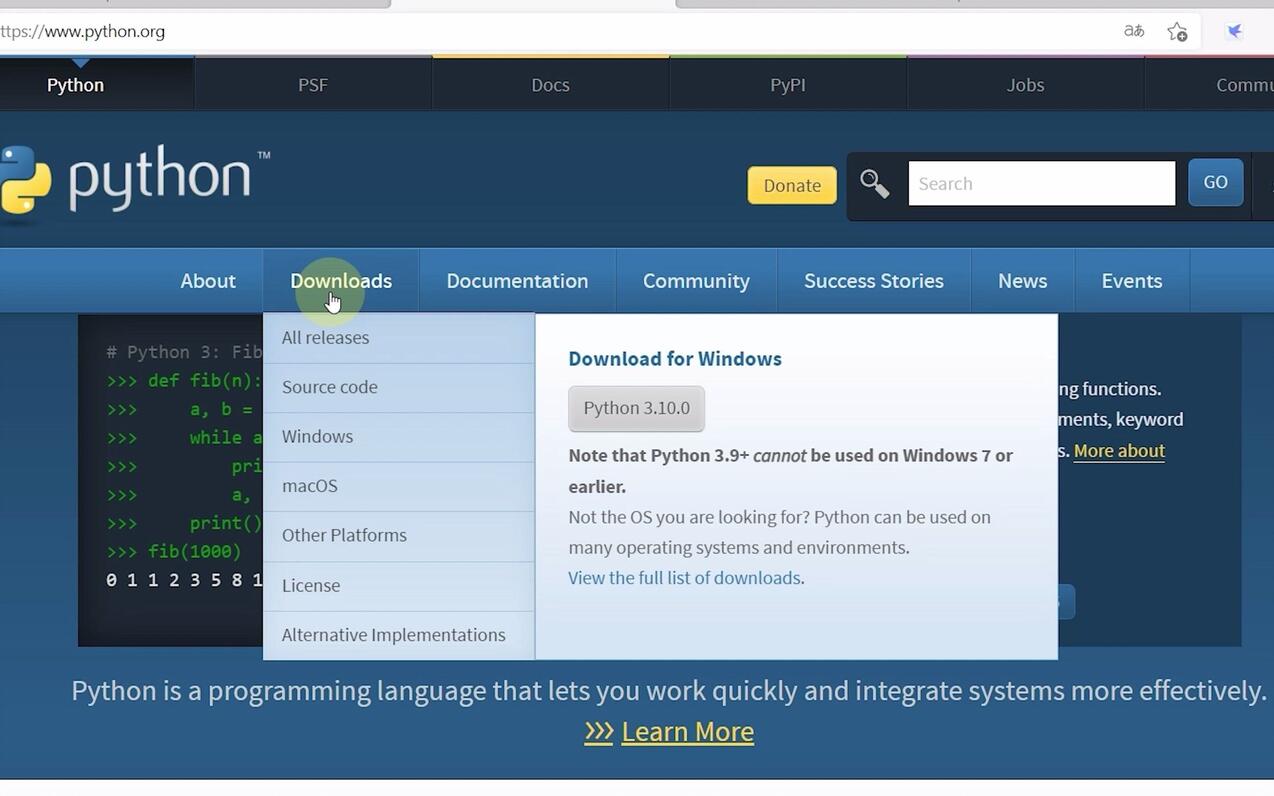Open the Jobs top tab
Viewport: 1274px width, 796px height.
1025,85
